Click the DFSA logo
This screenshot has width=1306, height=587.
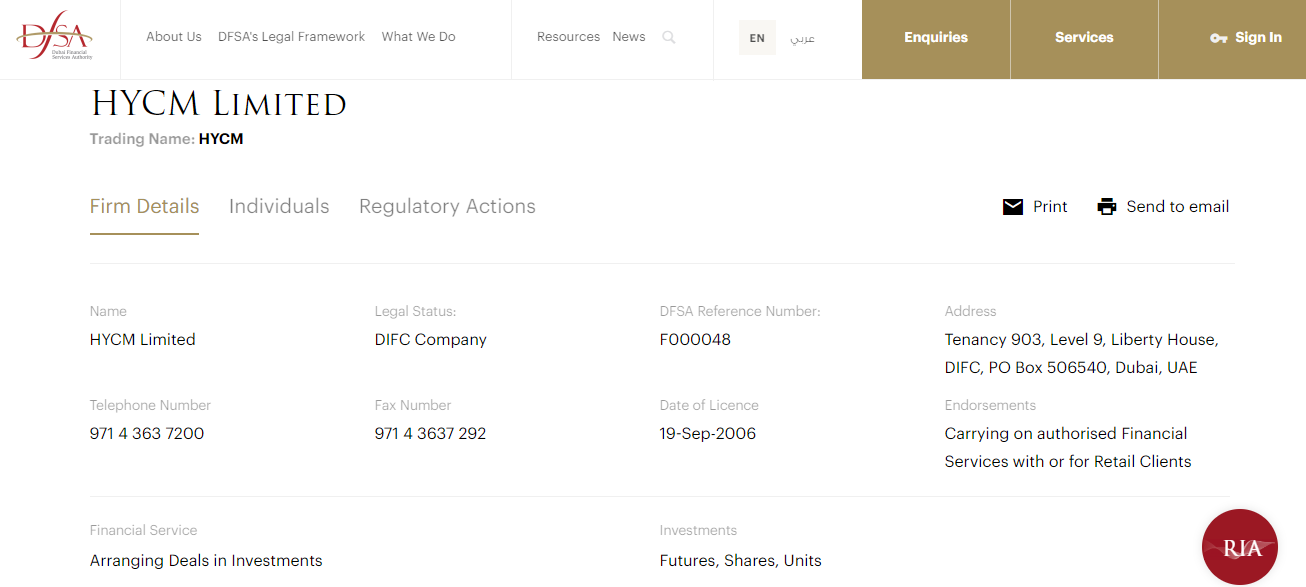(56, 38)
